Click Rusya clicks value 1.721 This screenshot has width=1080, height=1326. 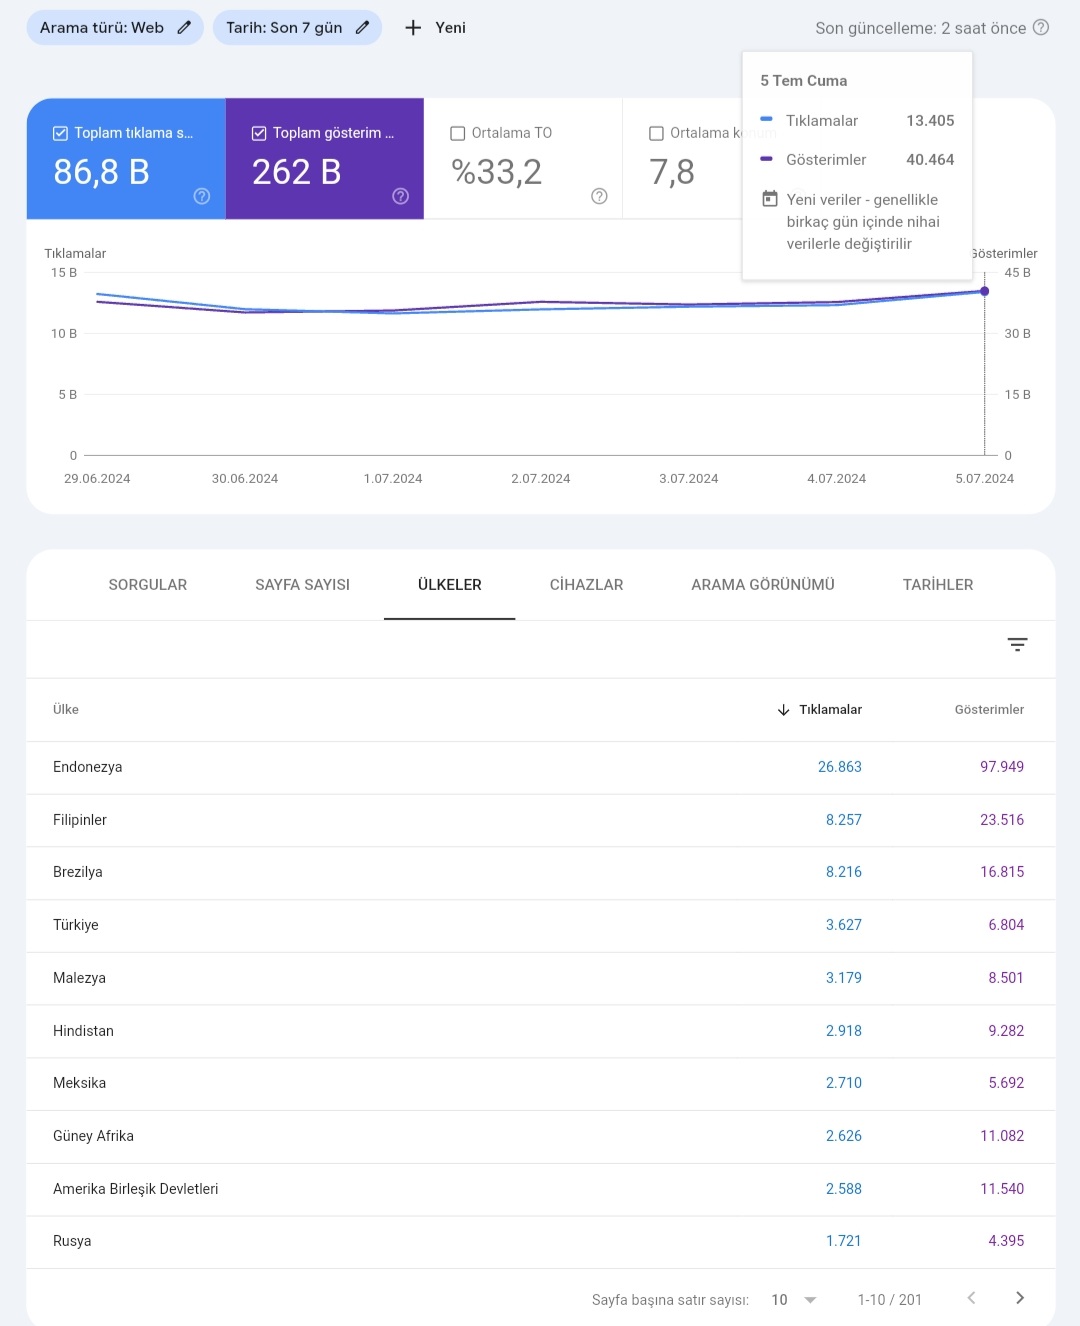click(843, 1241)
